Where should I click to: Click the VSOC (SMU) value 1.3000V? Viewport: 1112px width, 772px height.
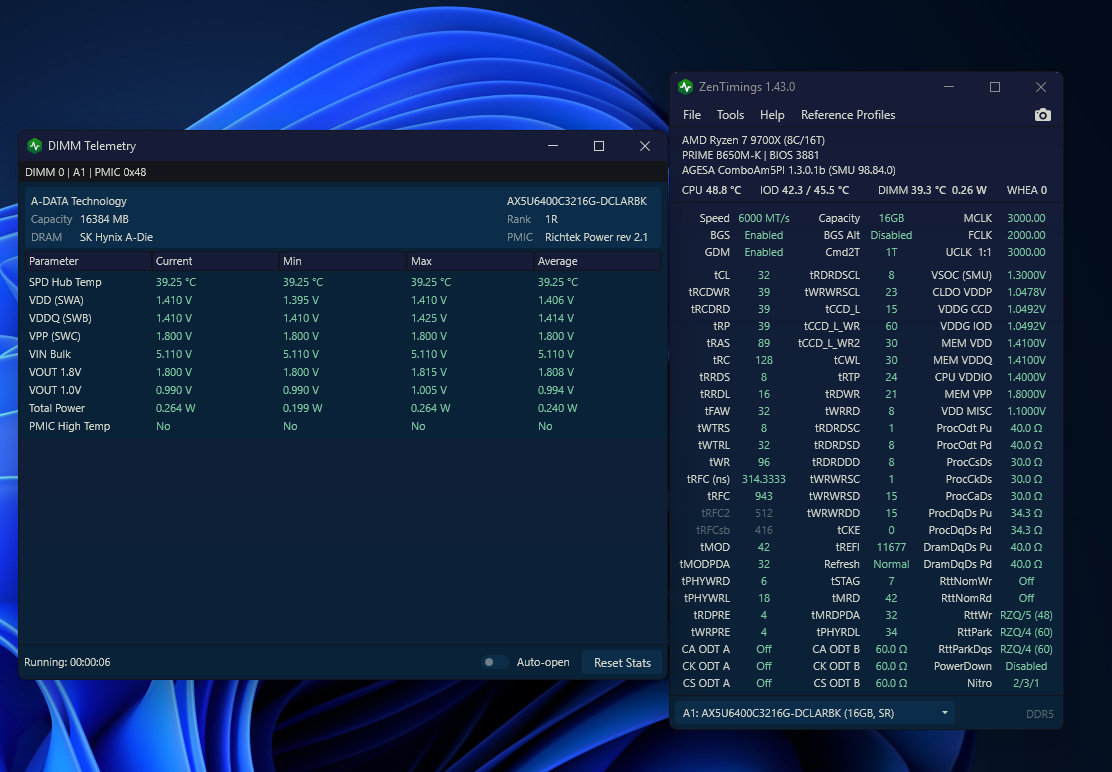[x=1026, y=275]
